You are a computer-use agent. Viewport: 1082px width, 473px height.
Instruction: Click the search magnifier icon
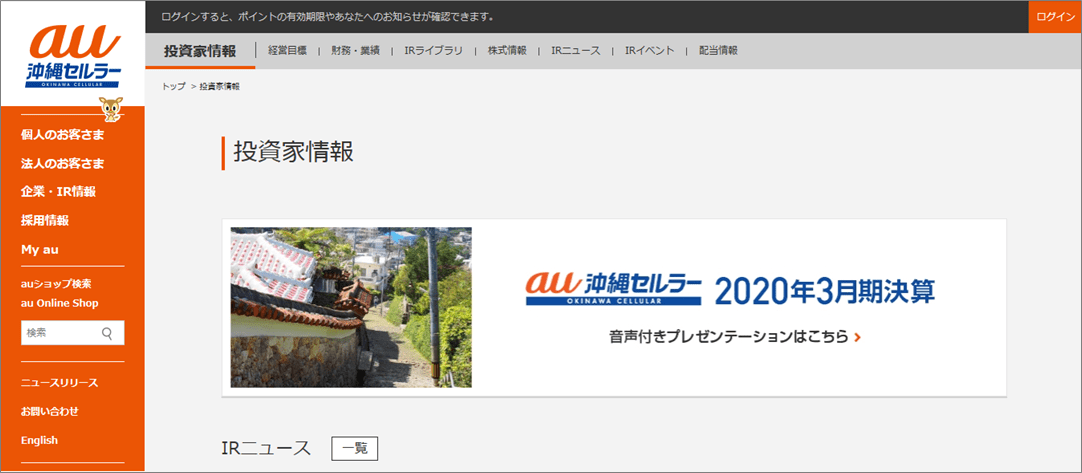point(107,333)
